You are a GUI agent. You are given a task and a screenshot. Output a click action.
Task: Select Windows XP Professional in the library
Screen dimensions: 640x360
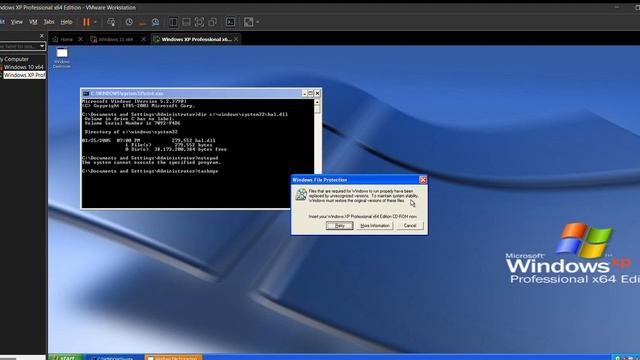[x=24, y=75]
